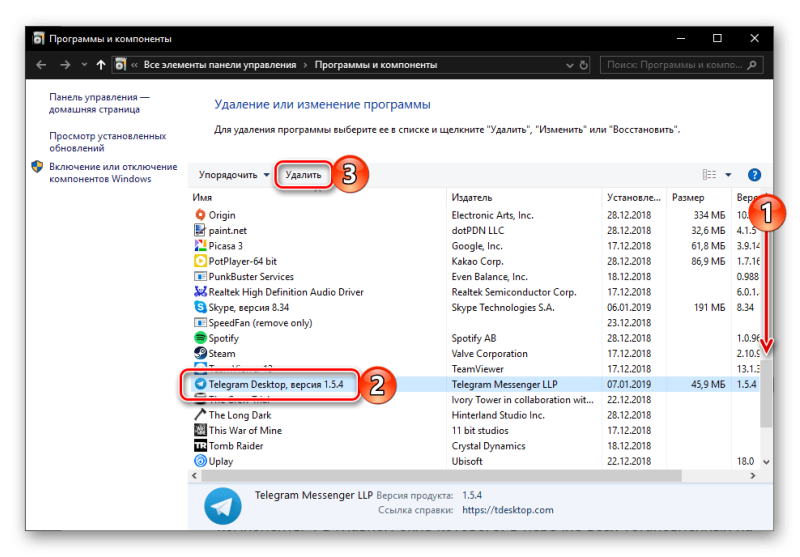Select 'Realtek High Definition Audio Driver'
Image resolution: width=800 pixels, height=557 pixels.
point(286,292)
